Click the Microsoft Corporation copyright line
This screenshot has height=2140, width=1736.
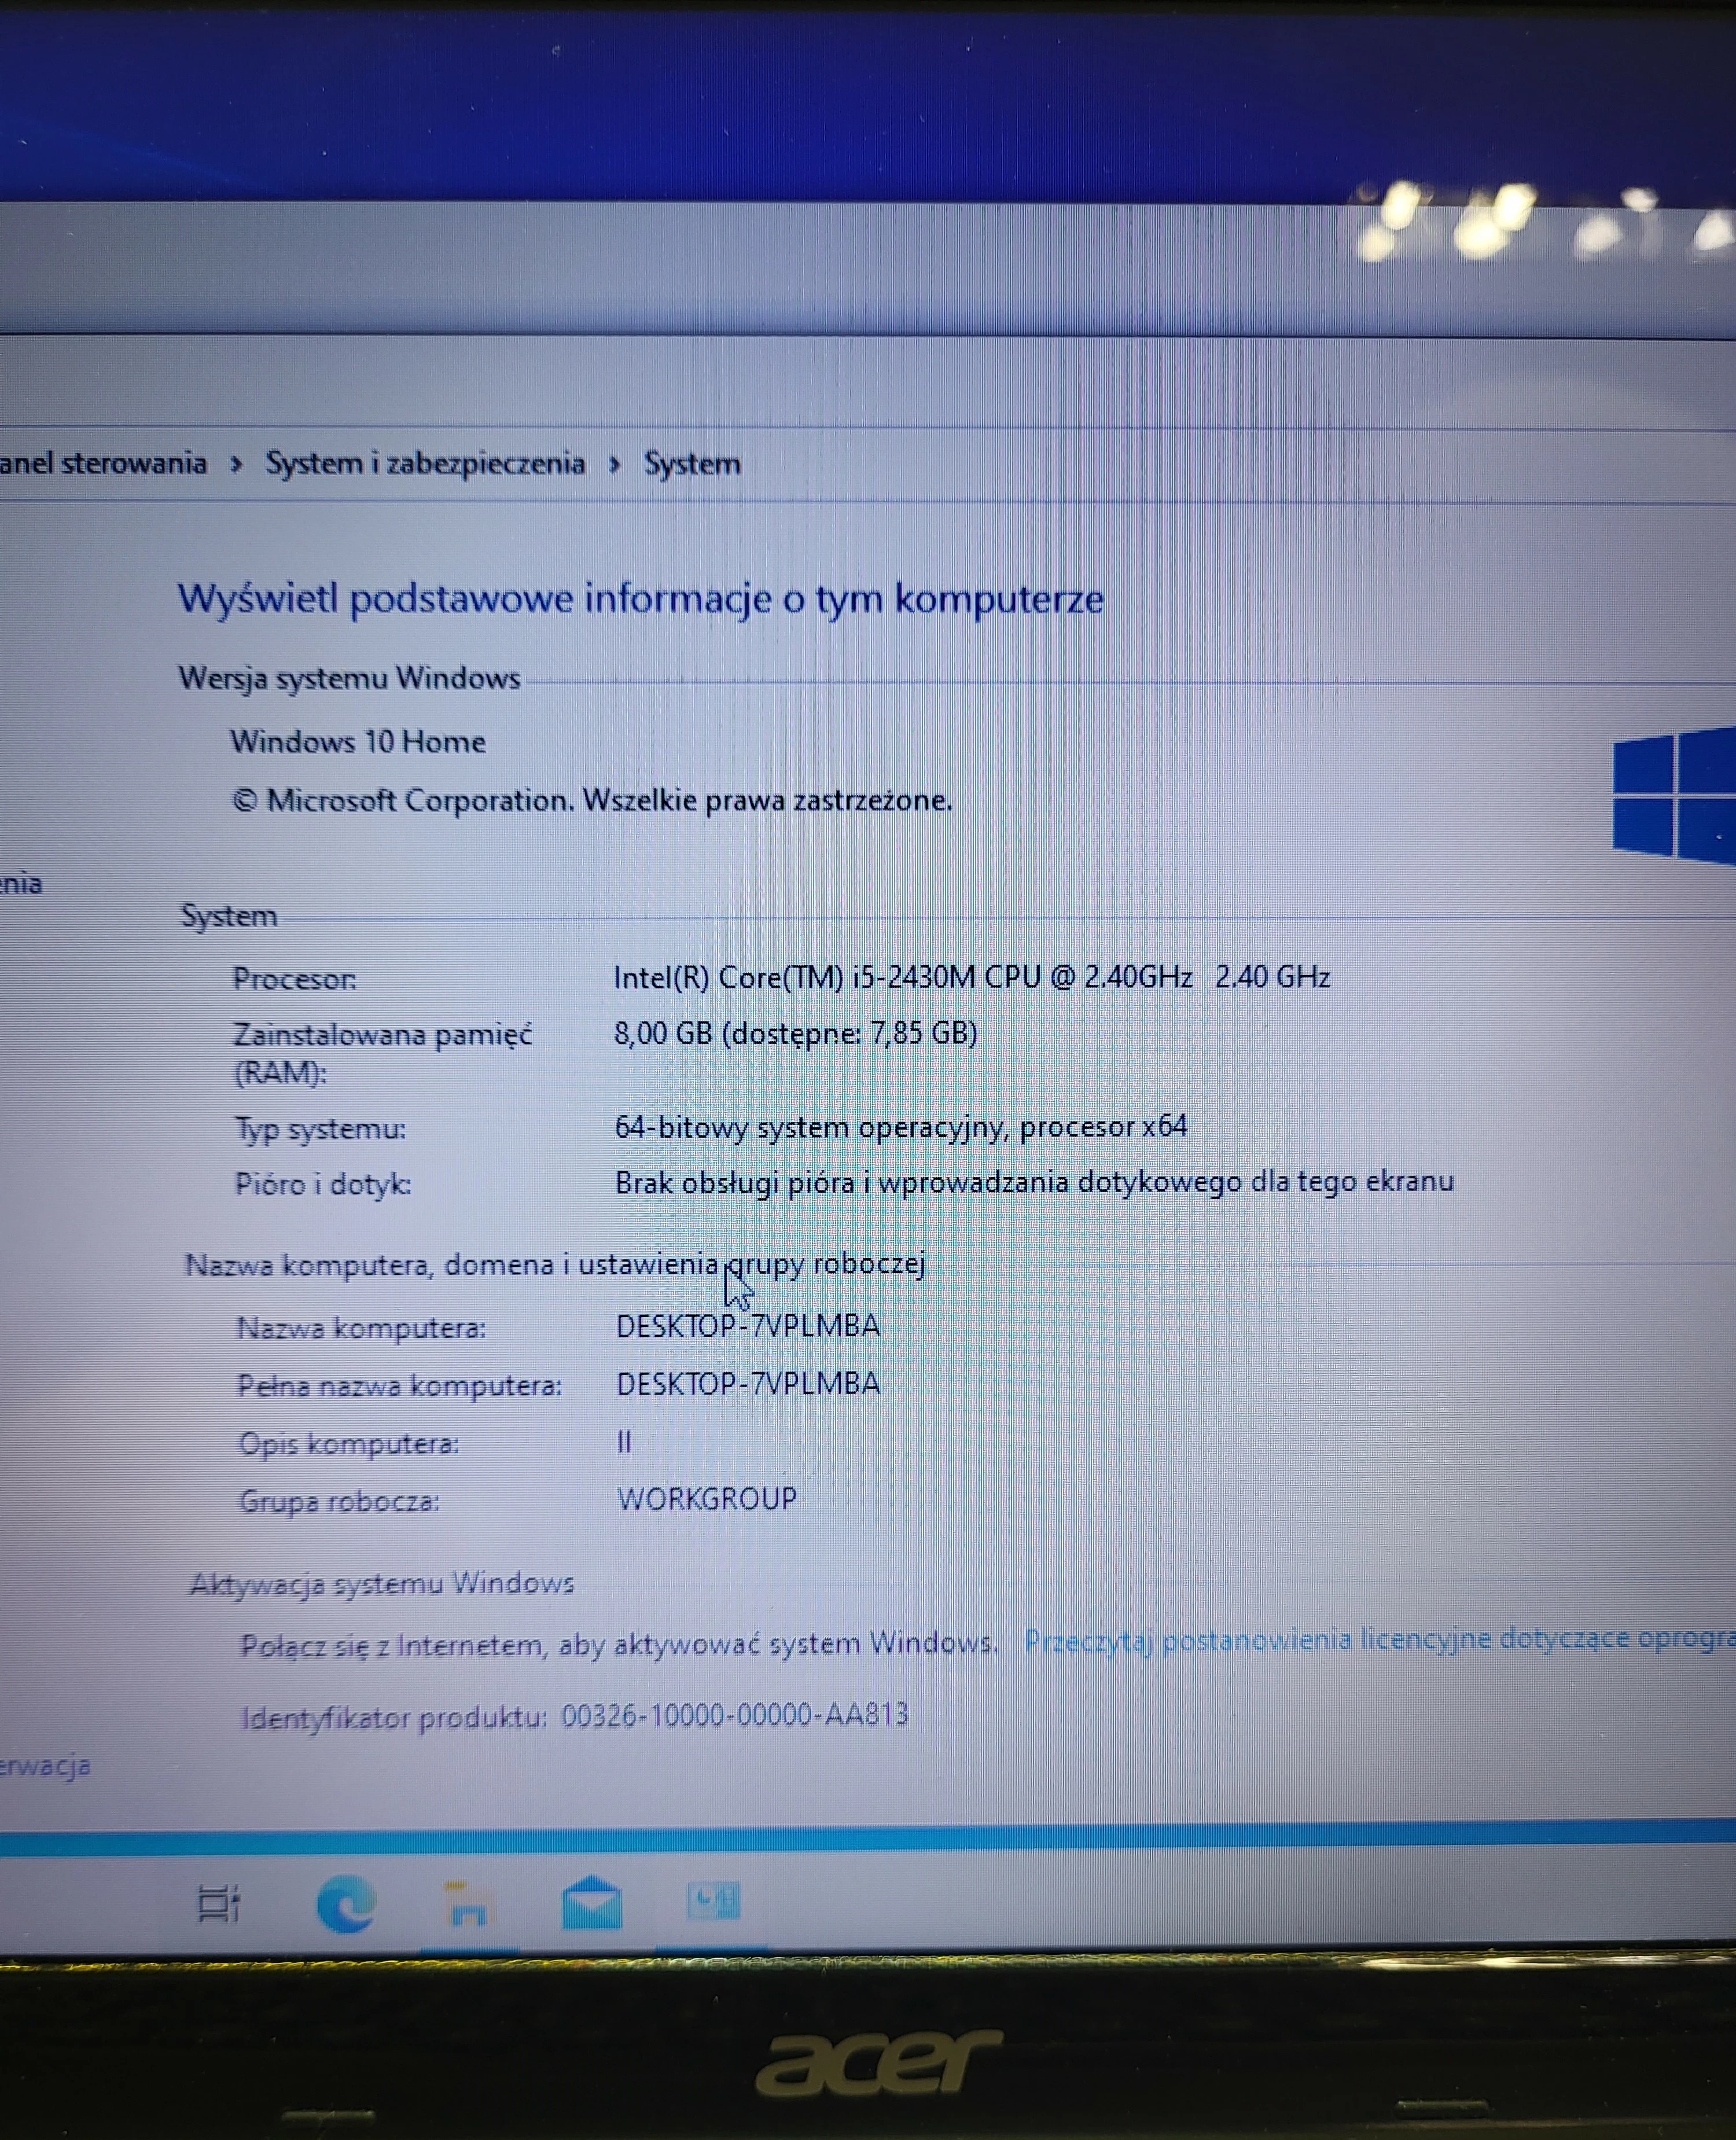pyautogui.click(x=592, y=800)
